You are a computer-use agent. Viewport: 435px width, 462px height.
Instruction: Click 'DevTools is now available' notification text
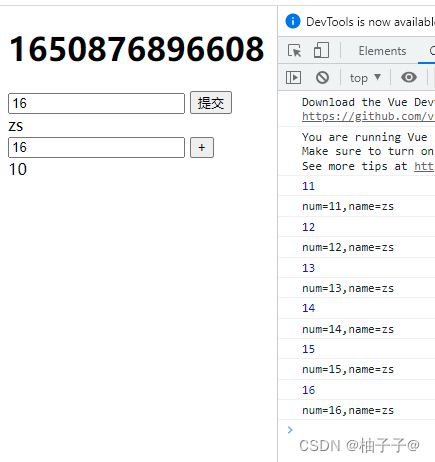click(370, 22)
